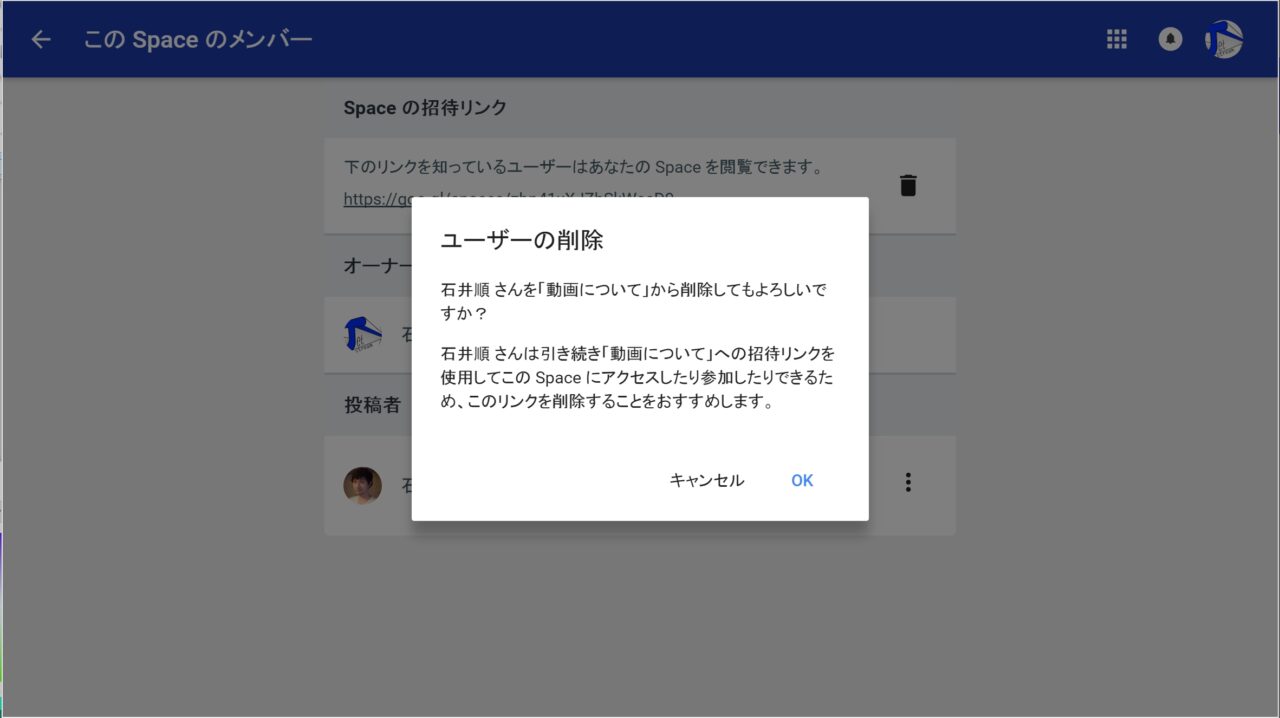Click the この Space のメンバー page title

coord(198,40)
